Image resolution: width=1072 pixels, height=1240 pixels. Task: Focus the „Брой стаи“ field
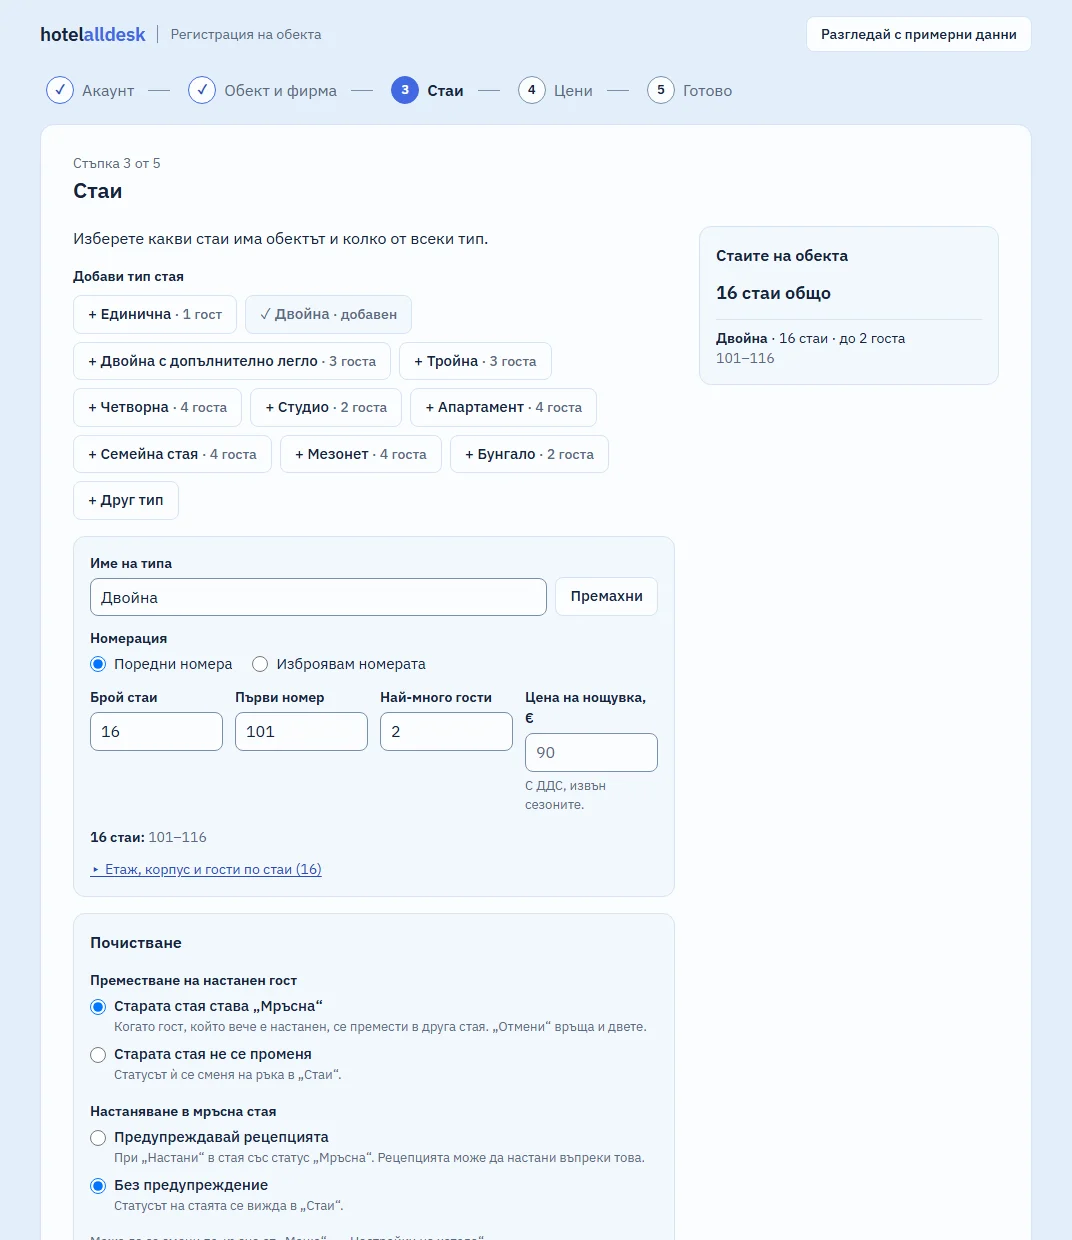[x=156, y=731]
